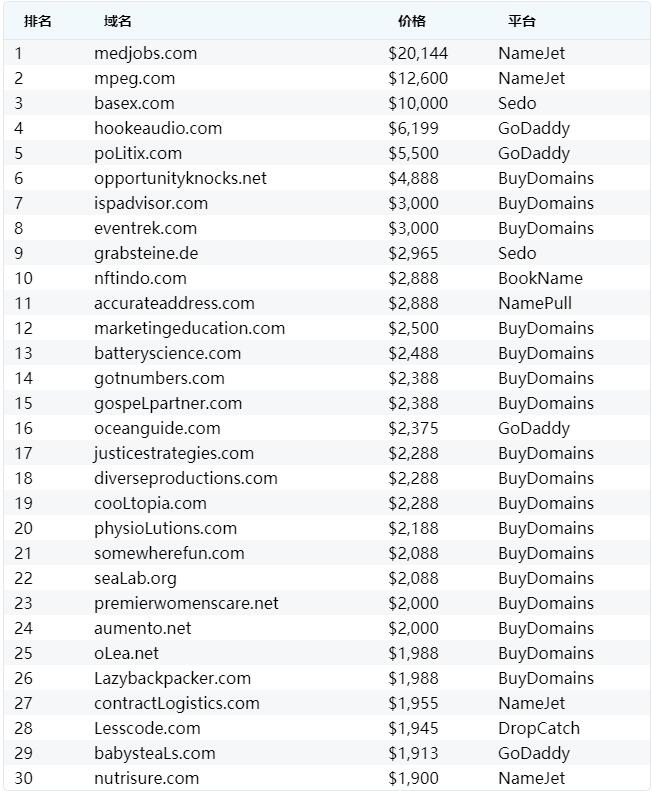652x791 pixels.
Task: Click the 排名 column header
Action: click(x=37, y=21)
